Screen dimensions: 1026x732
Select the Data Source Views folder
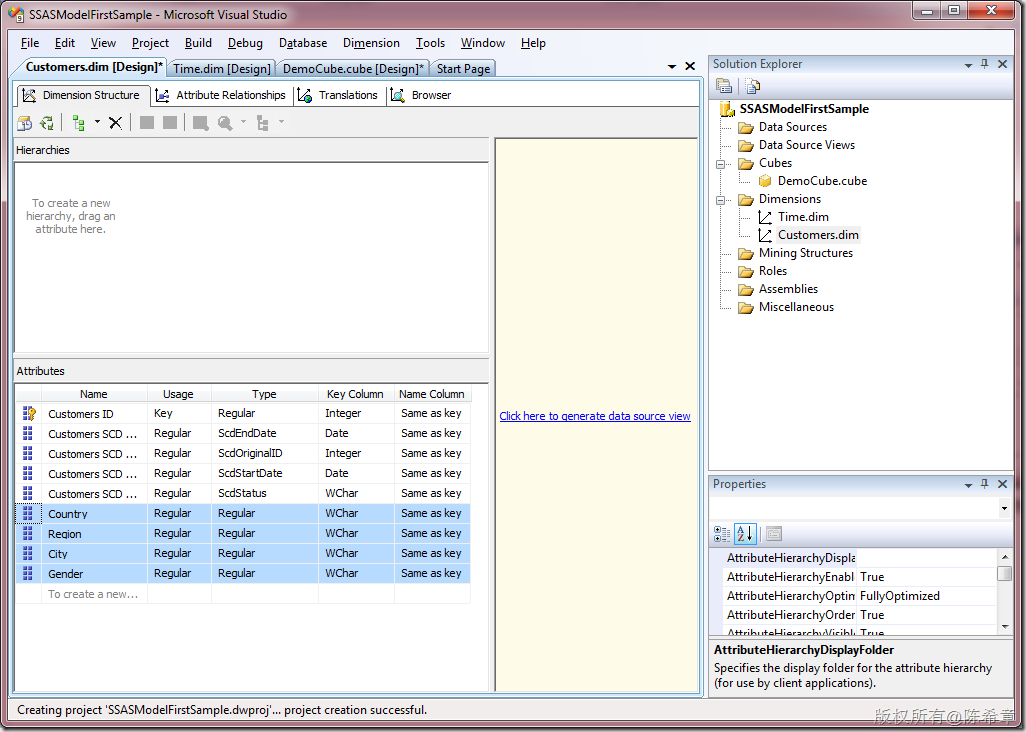point(807,145)
